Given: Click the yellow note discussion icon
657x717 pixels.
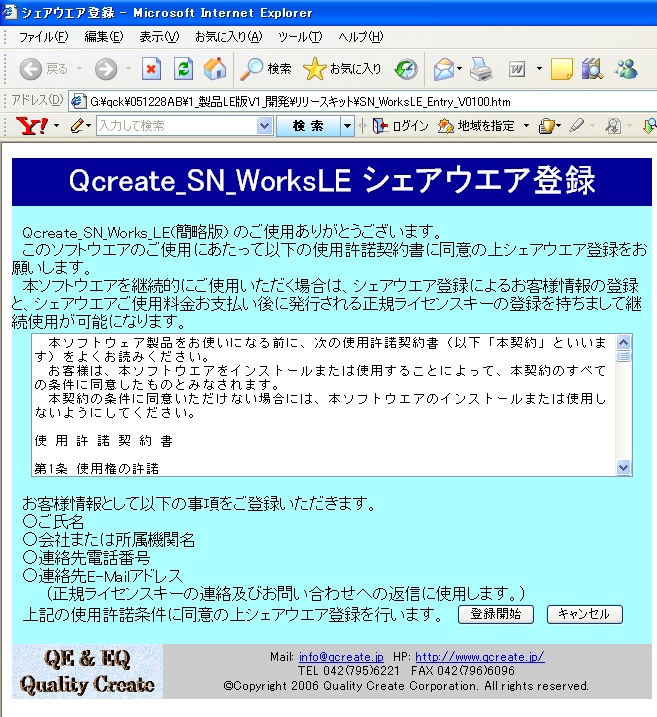Looking at the screenshot, I should [562, 70].
